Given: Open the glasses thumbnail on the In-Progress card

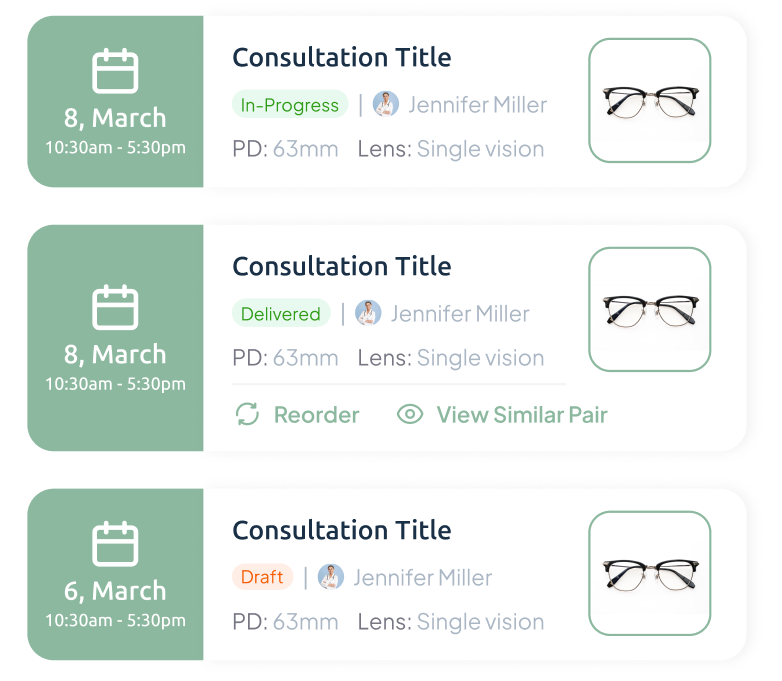Looking at the screenshot, I should click(649, 100).
